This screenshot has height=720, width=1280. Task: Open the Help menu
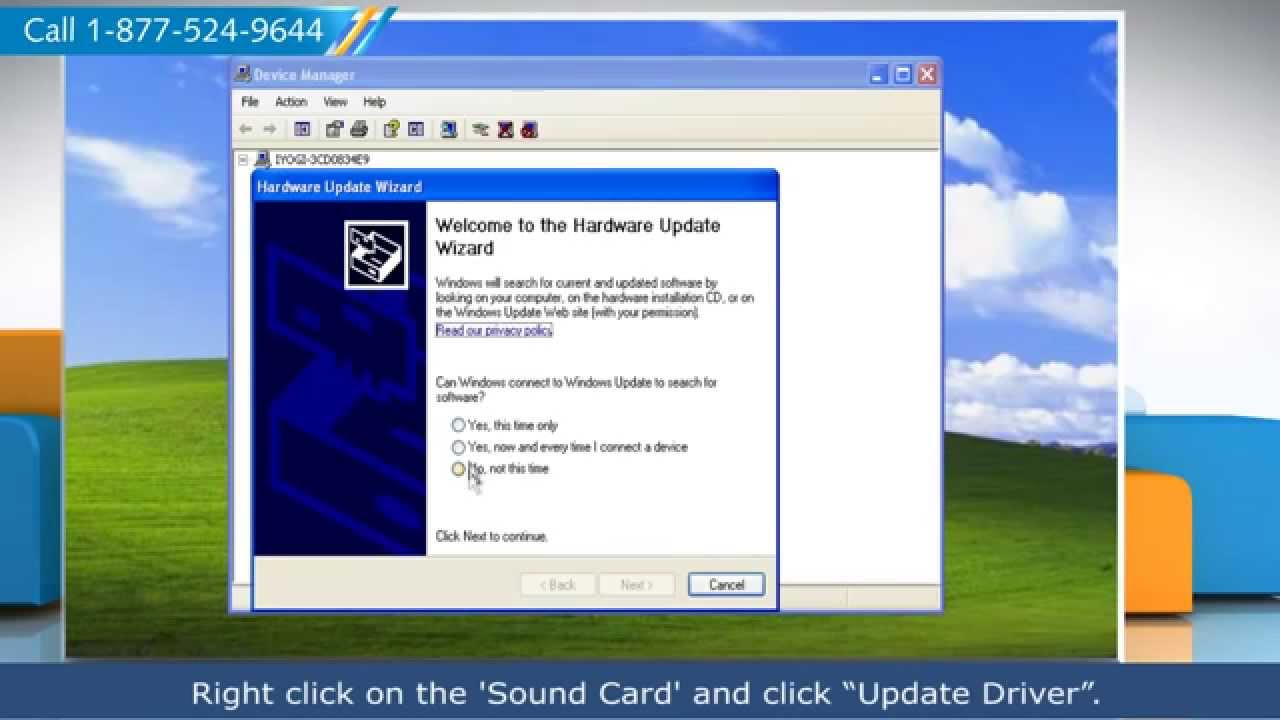click(374, 102)
